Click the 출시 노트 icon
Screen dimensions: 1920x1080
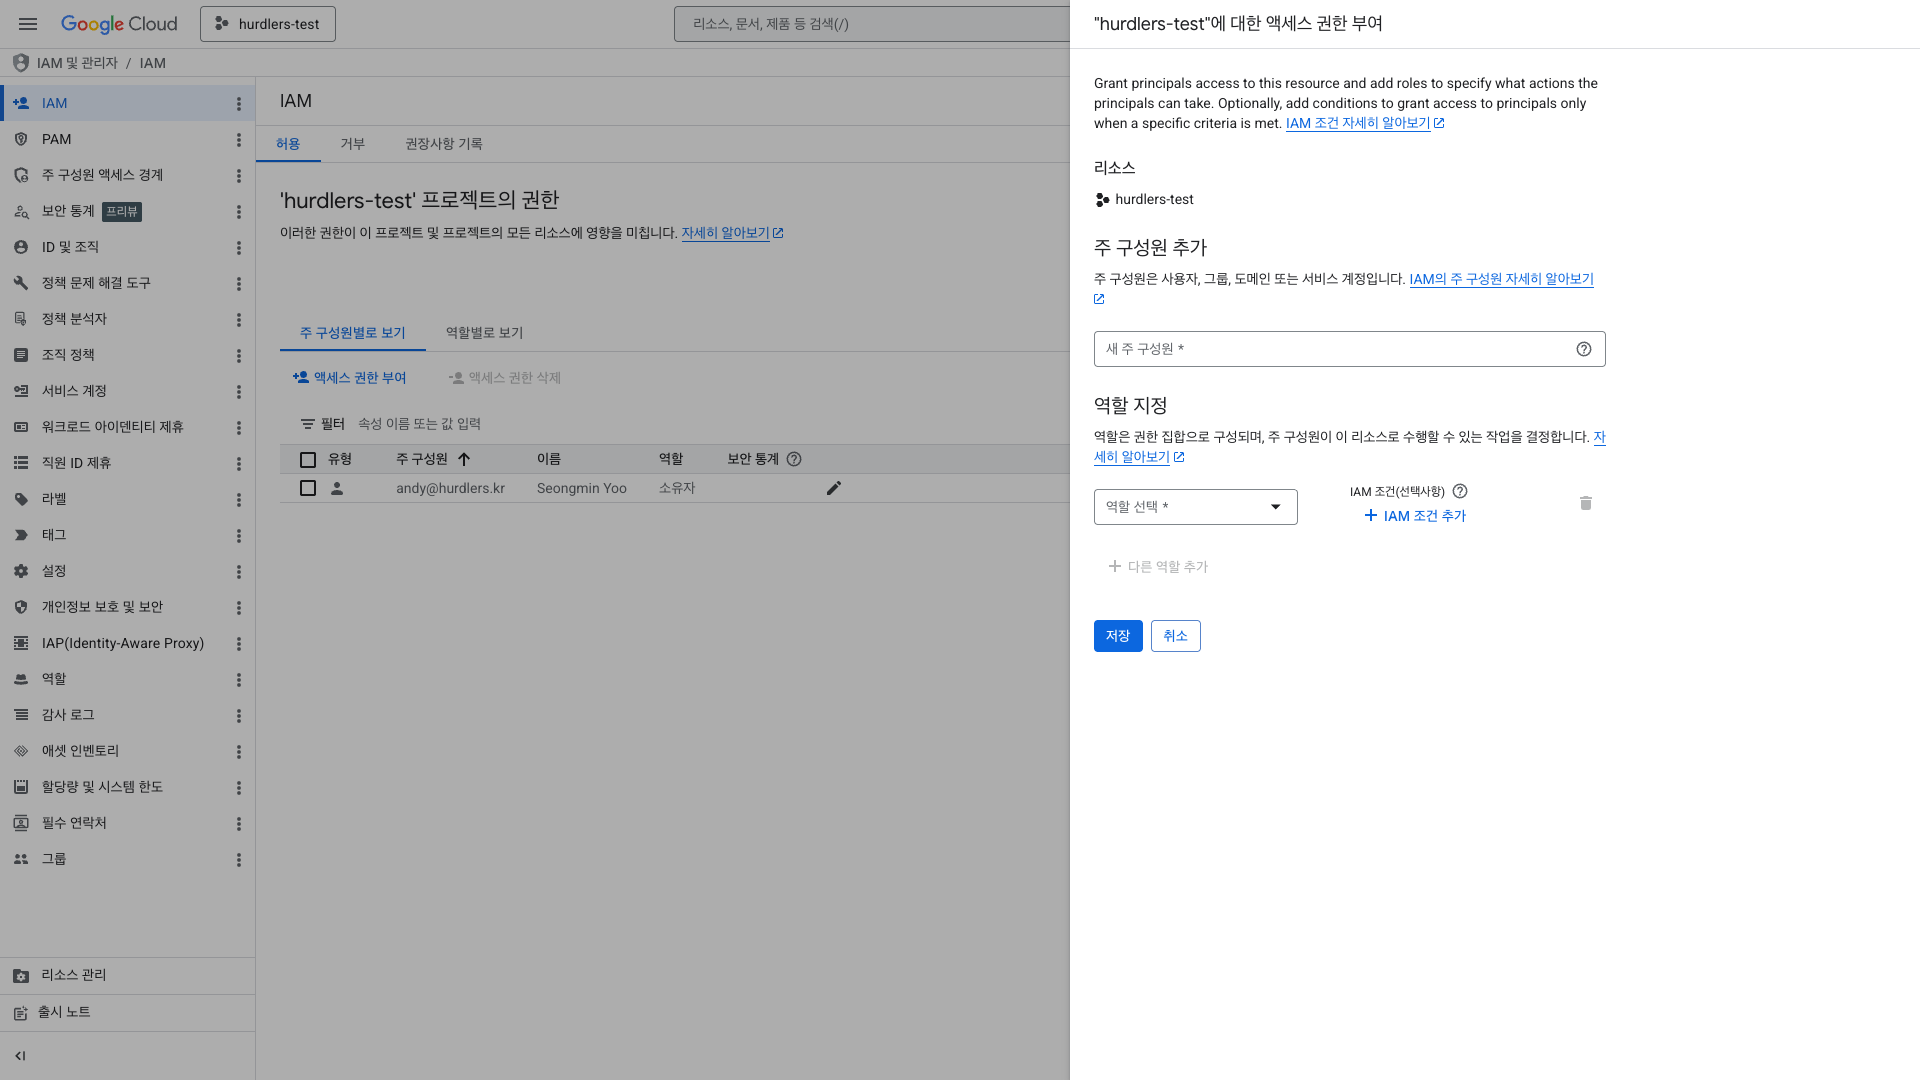[21, 1013]
